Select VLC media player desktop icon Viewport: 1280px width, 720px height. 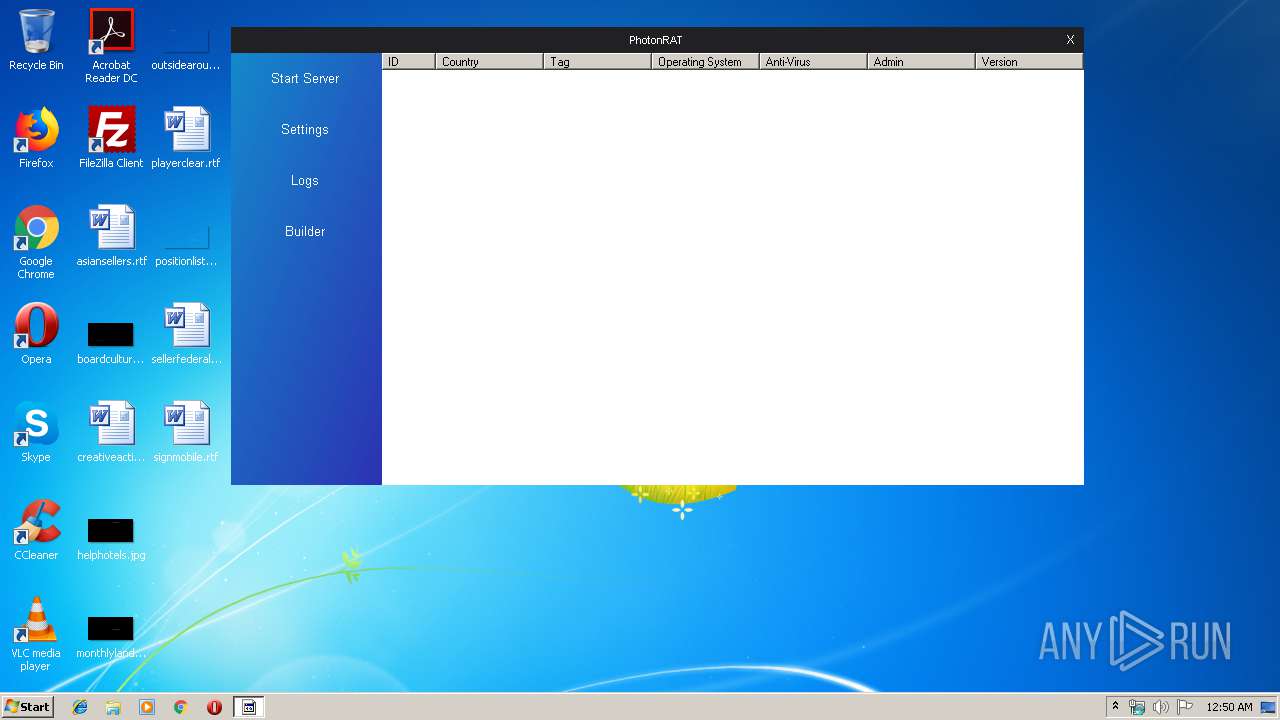click(x=36, y=634)
